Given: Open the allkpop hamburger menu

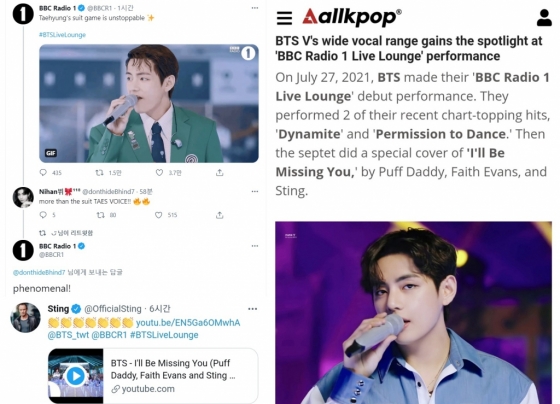Looking at the screenshot, I should point(284,18).
